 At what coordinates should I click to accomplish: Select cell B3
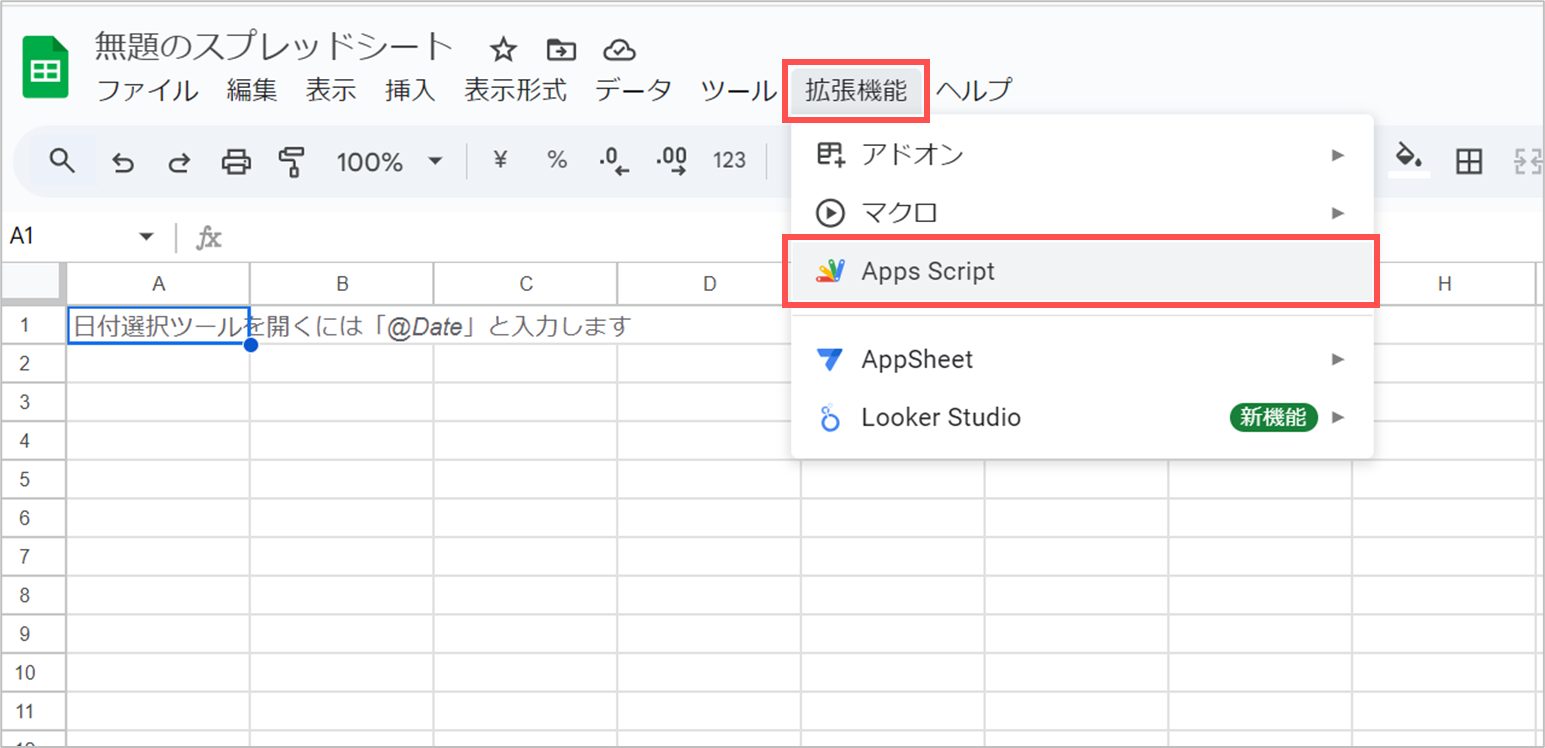click(x=342, y=402)
